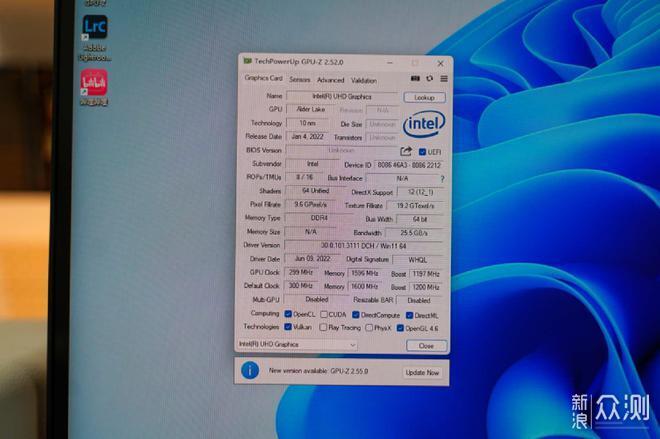Click the Resizable BAR value Disabled
The width and height of the screenshot is (660, 439).
(419, 301)
